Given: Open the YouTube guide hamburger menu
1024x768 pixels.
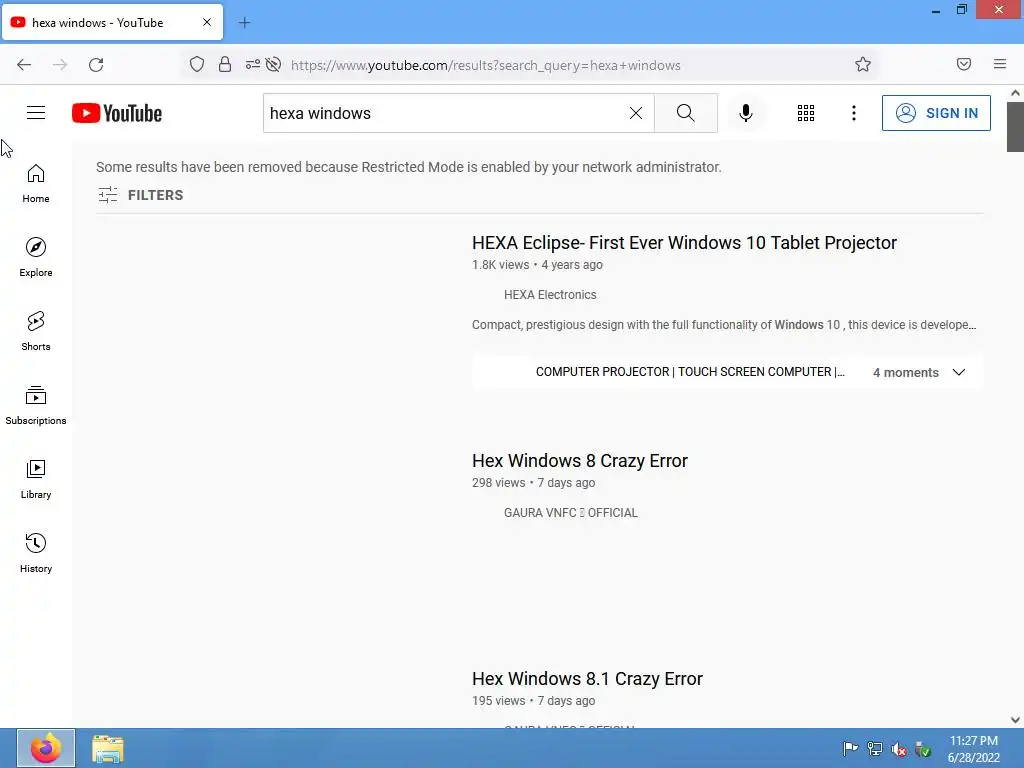Looking at the screenshot, I should click(x=36, y=113).
